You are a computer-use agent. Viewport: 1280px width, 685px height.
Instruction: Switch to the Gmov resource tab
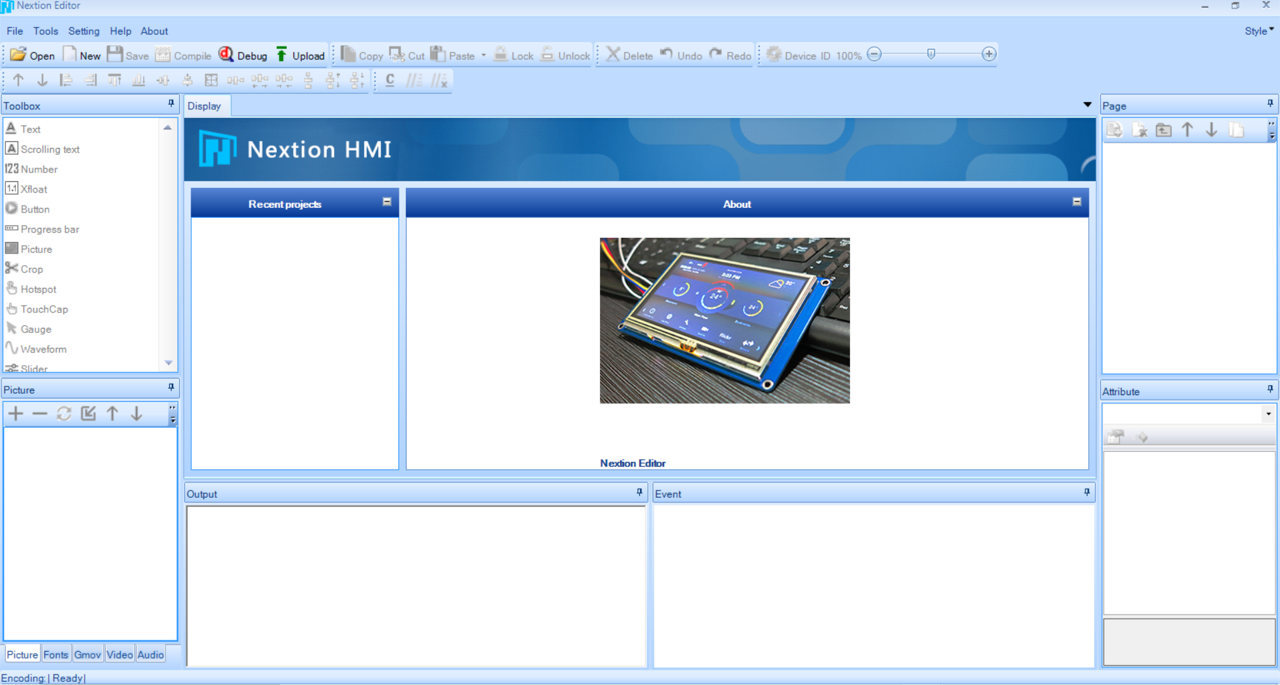87,655
